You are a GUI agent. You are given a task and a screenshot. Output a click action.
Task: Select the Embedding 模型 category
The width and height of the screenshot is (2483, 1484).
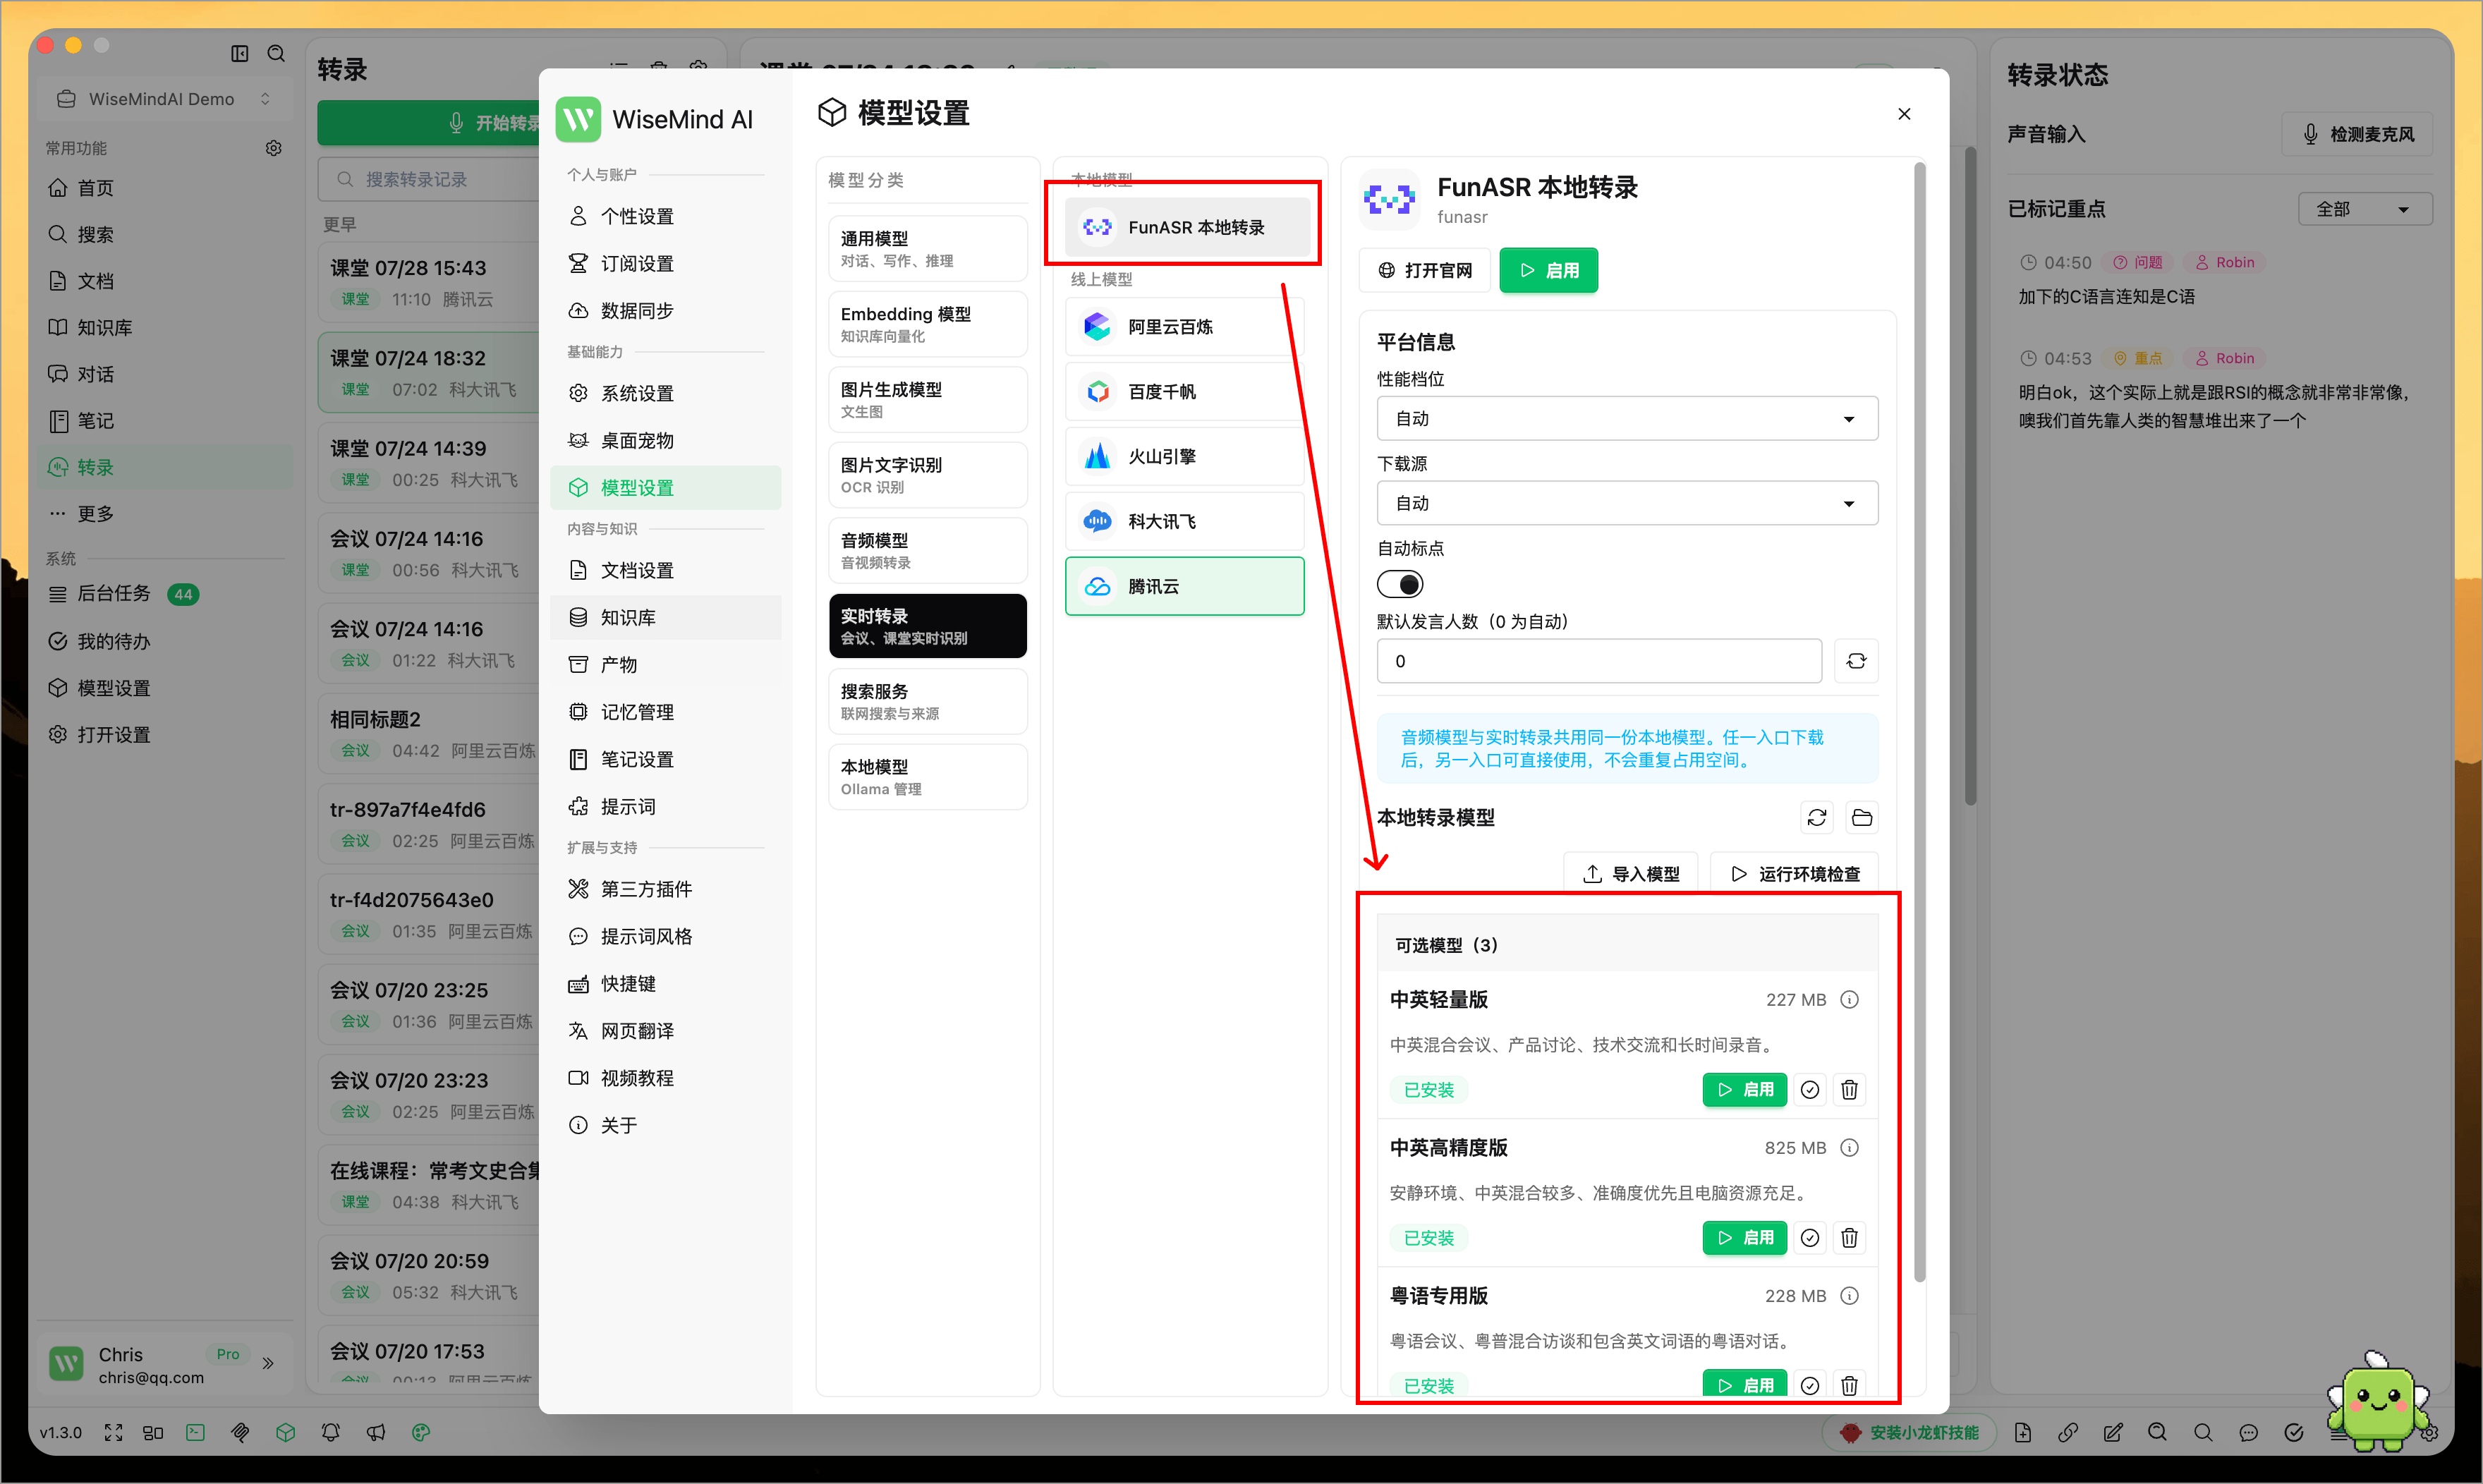927,324
